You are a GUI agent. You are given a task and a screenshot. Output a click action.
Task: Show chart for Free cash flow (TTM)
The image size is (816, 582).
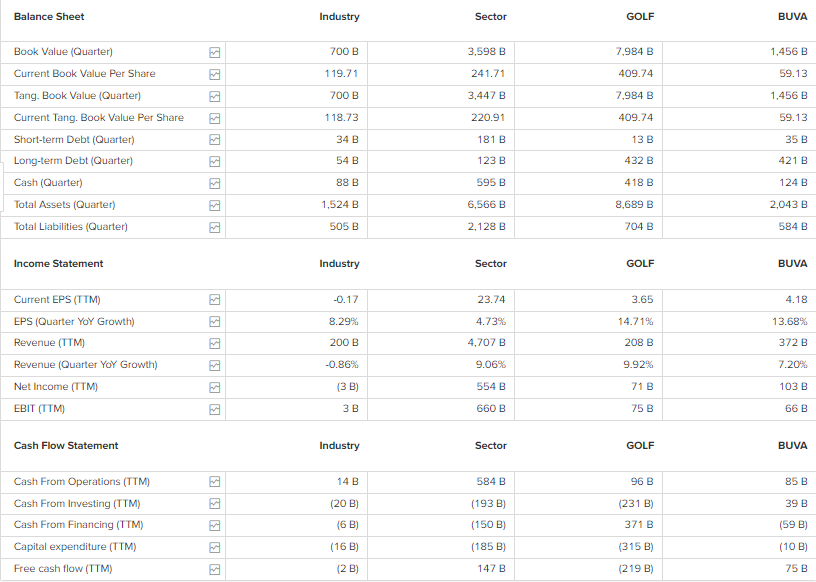coord(214,569)
